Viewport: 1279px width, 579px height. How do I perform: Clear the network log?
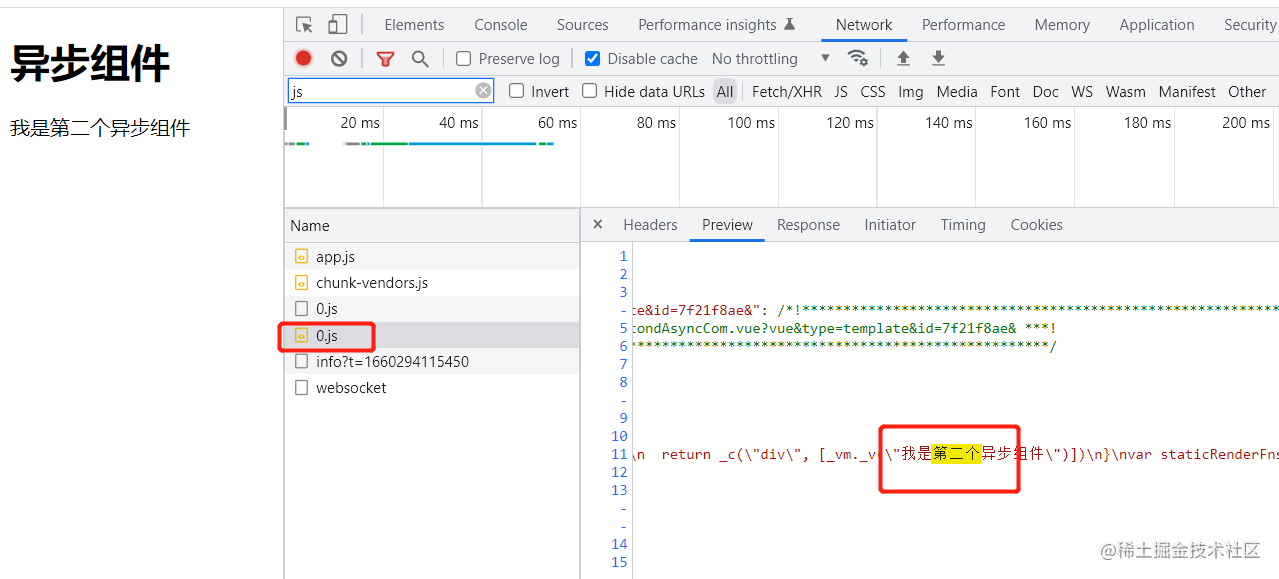[x=339, y=59]
